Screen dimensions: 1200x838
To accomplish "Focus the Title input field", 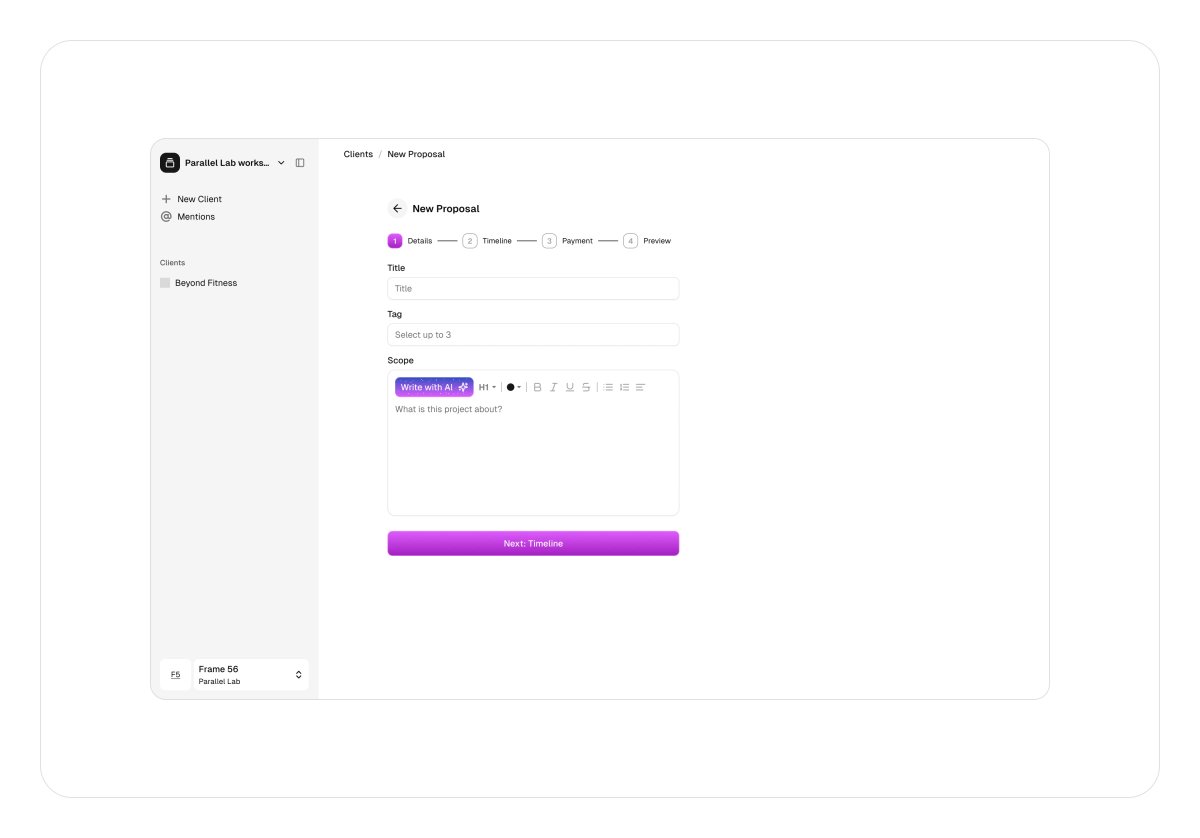I will [x=533, y=289].
